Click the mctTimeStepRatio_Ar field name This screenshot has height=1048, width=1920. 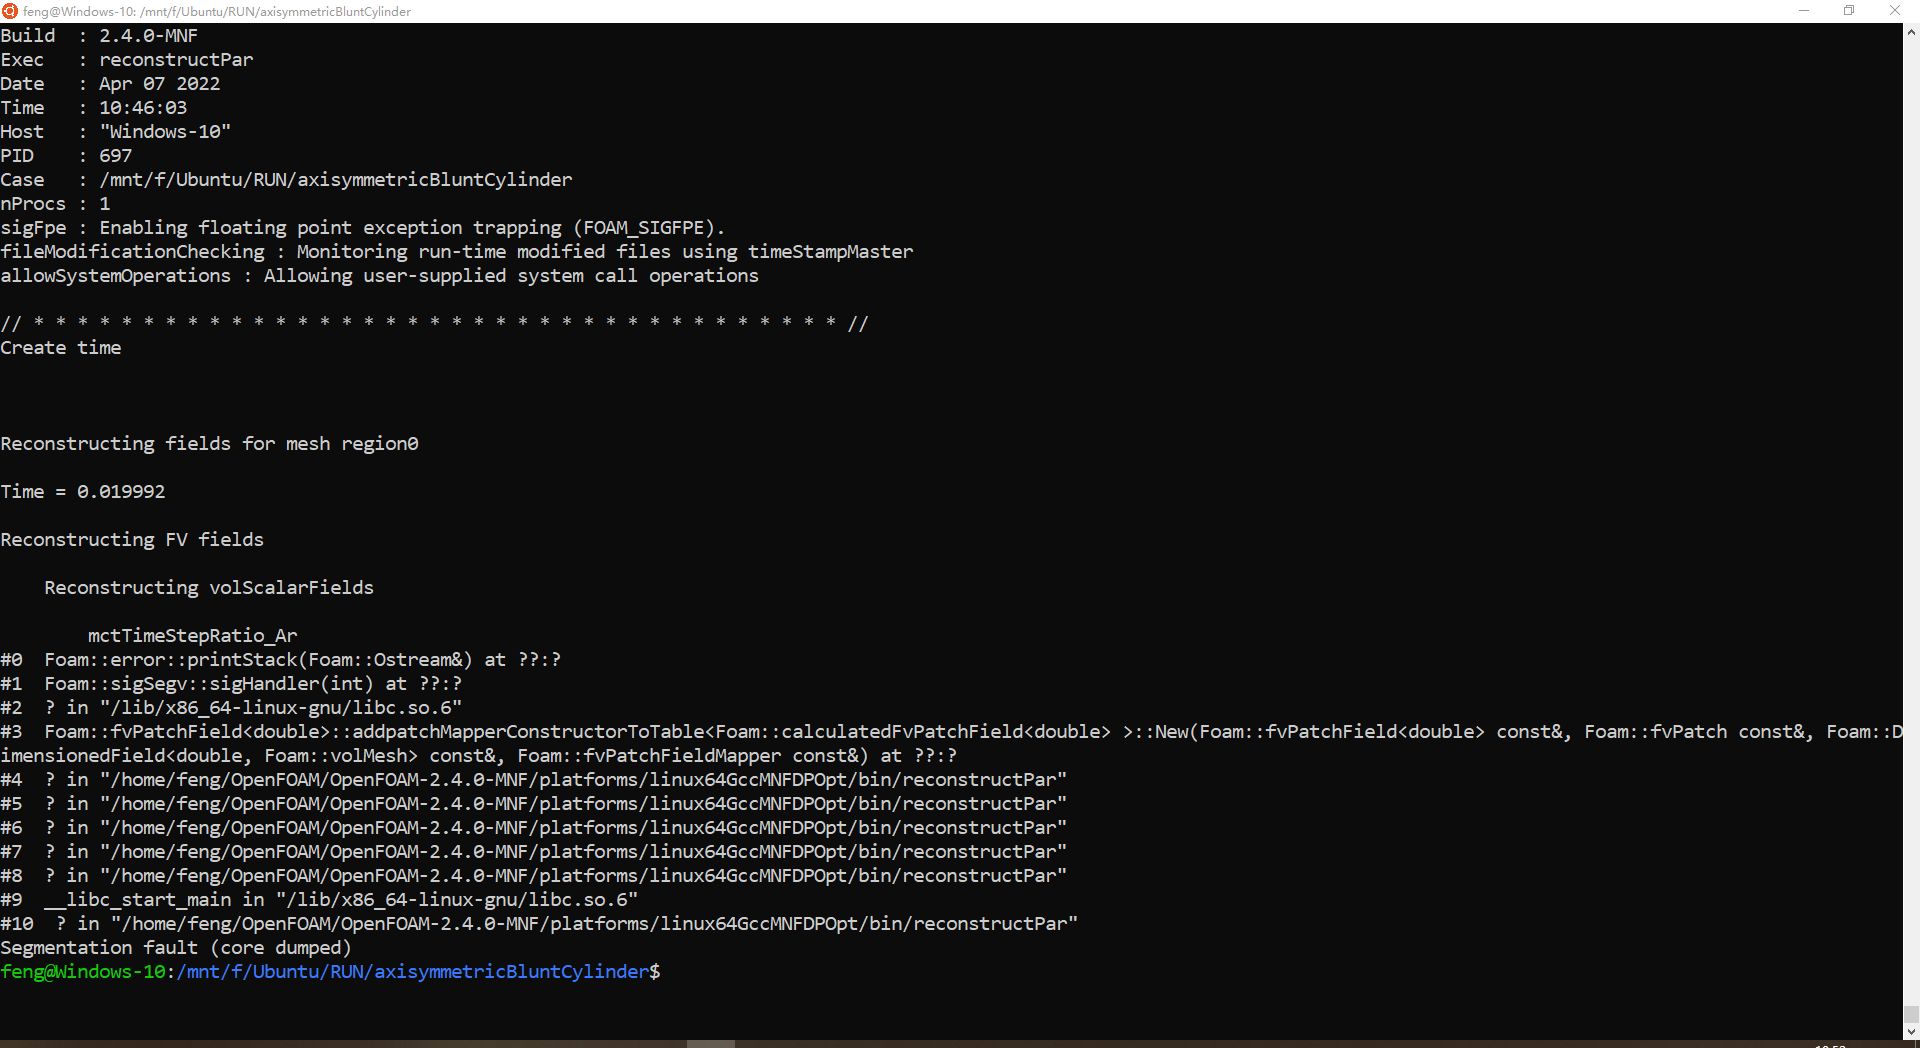point(192,635)
